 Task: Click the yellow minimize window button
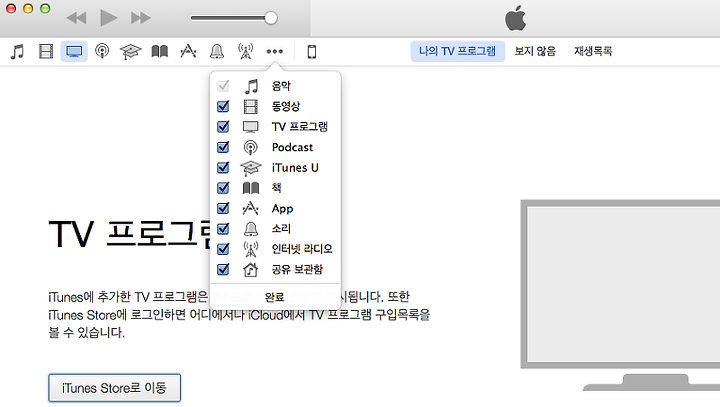pos(28,8)
